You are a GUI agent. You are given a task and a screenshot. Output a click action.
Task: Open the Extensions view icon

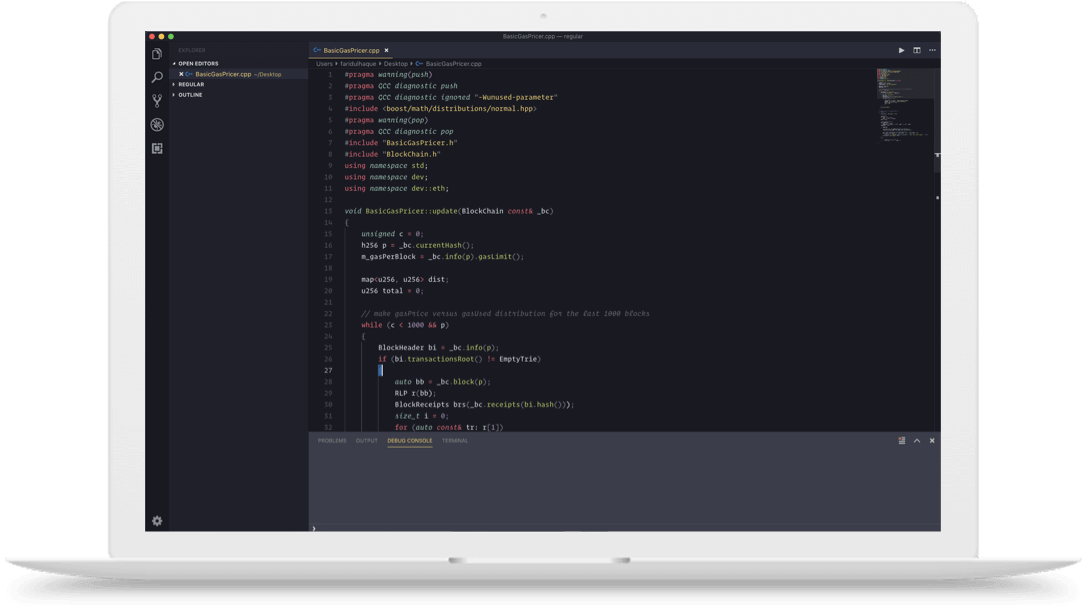pyautogui.click(x=157, y=148)
